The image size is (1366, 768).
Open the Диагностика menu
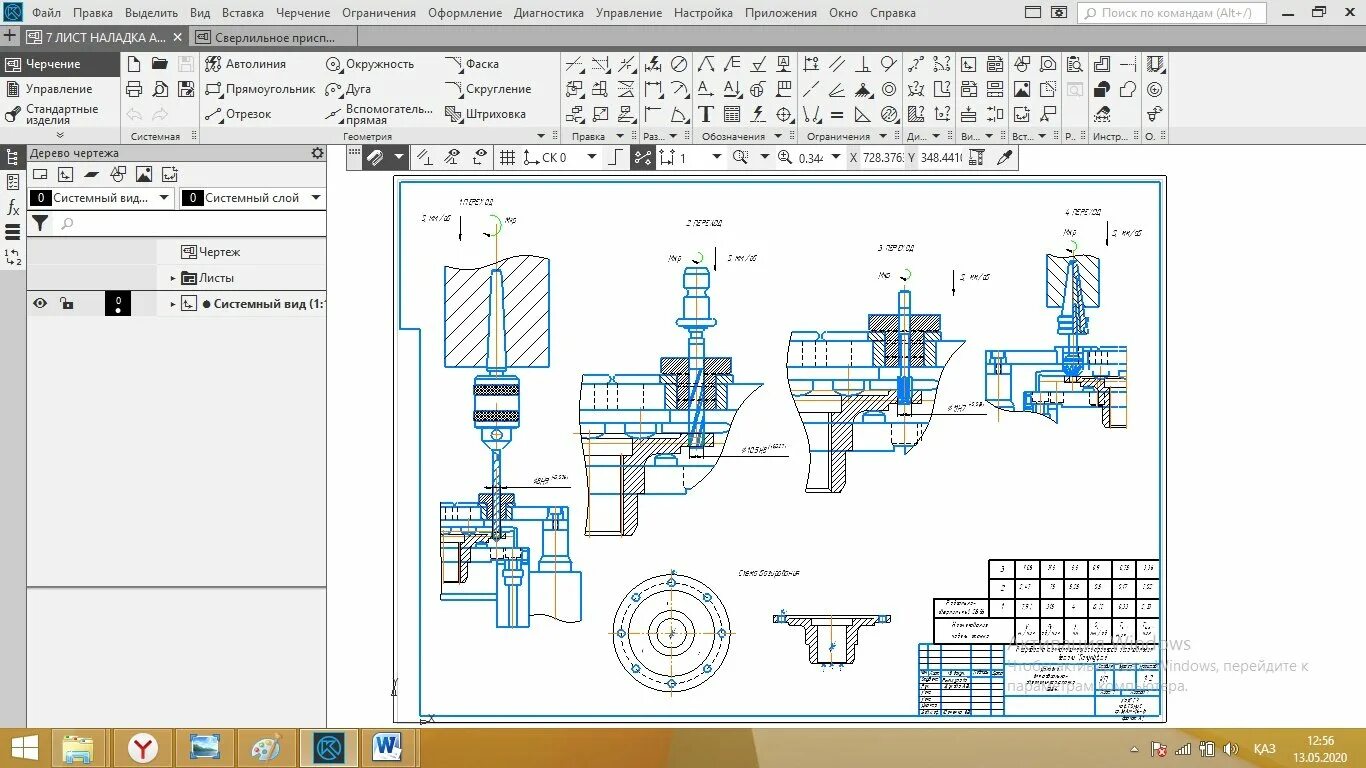[x=549, y=13]
